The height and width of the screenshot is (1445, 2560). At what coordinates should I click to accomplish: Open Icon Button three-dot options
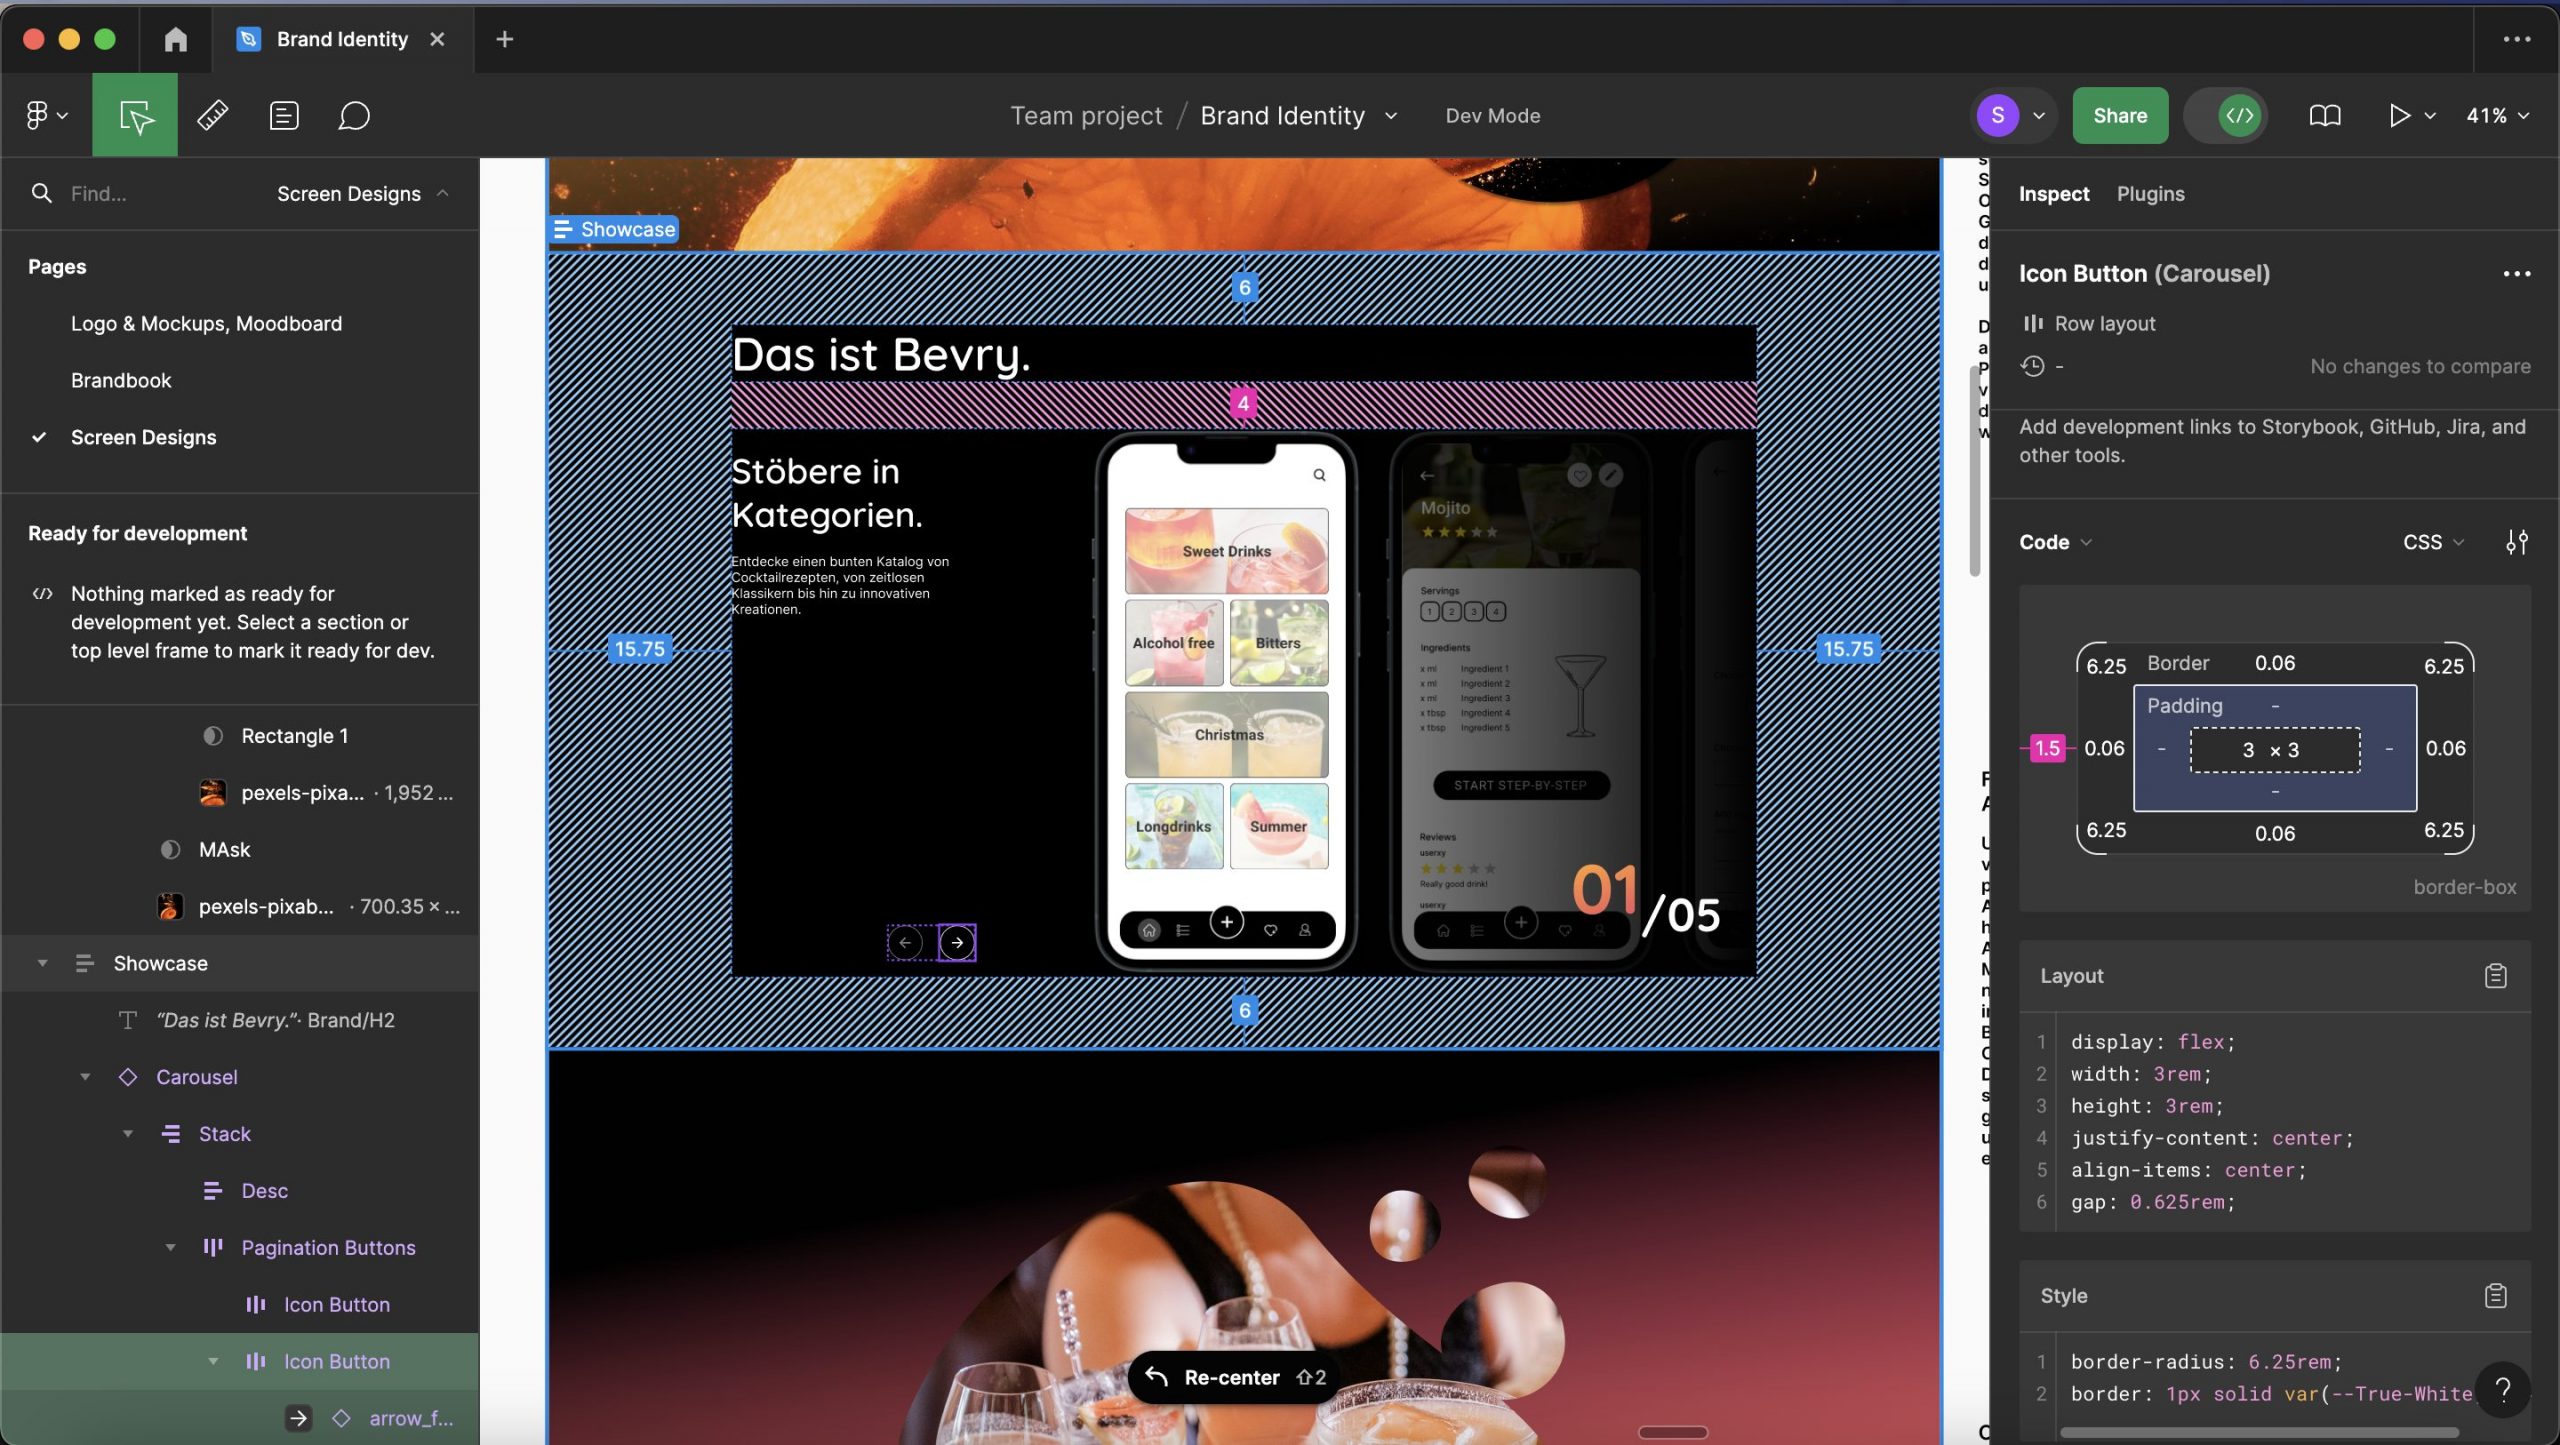(x=2516, y=273)
